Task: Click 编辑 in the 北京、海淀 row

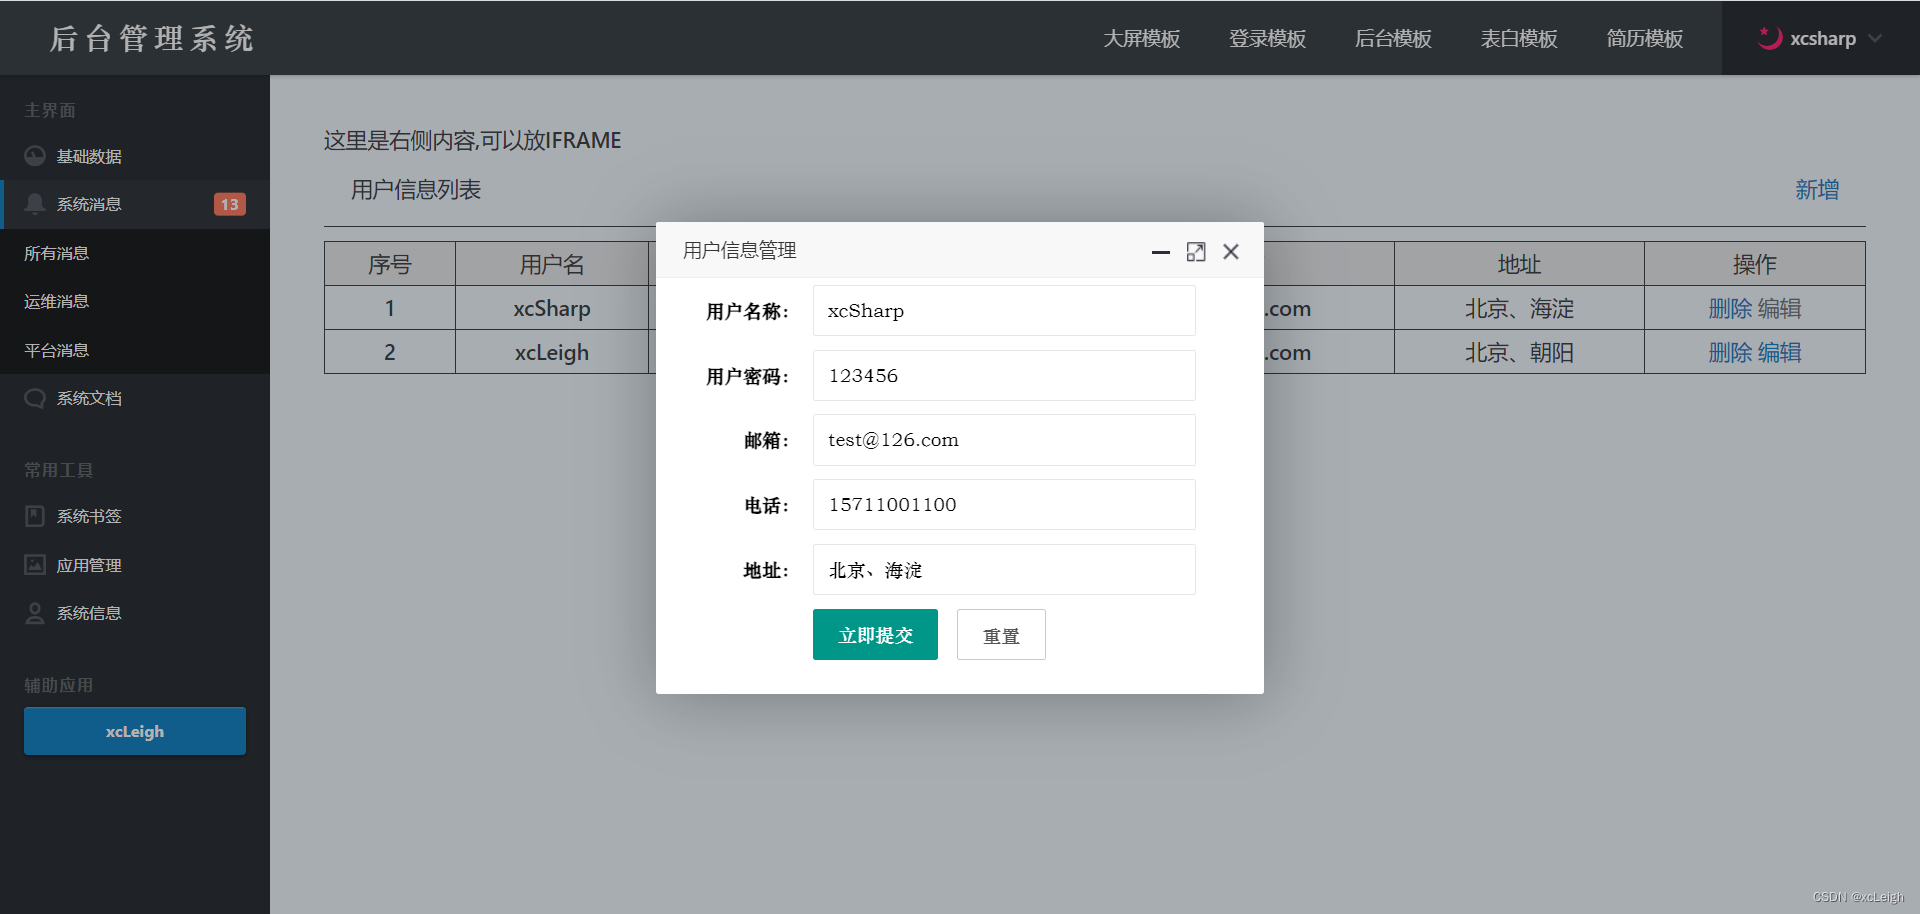Action: click(1780, 309)
